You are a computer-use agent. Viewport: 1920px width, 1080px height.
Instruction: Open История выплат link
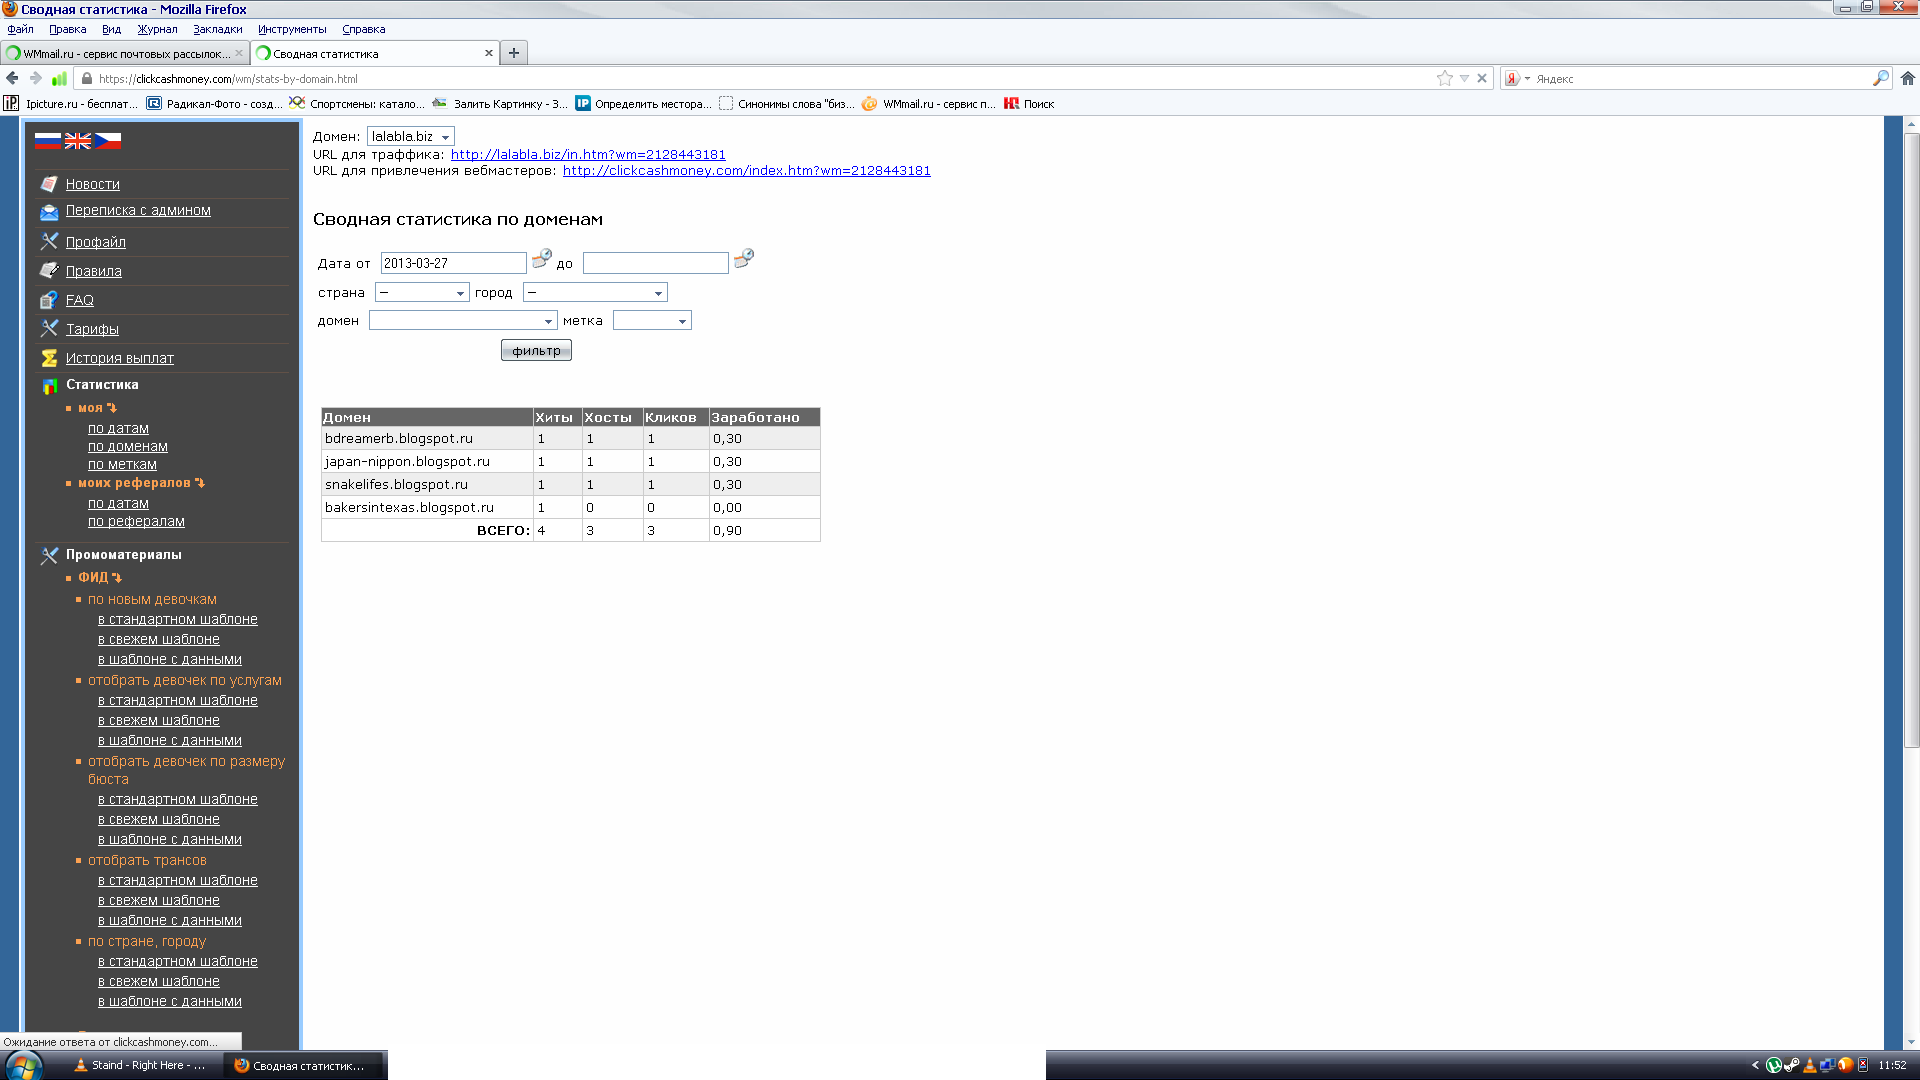click(120, 358)
